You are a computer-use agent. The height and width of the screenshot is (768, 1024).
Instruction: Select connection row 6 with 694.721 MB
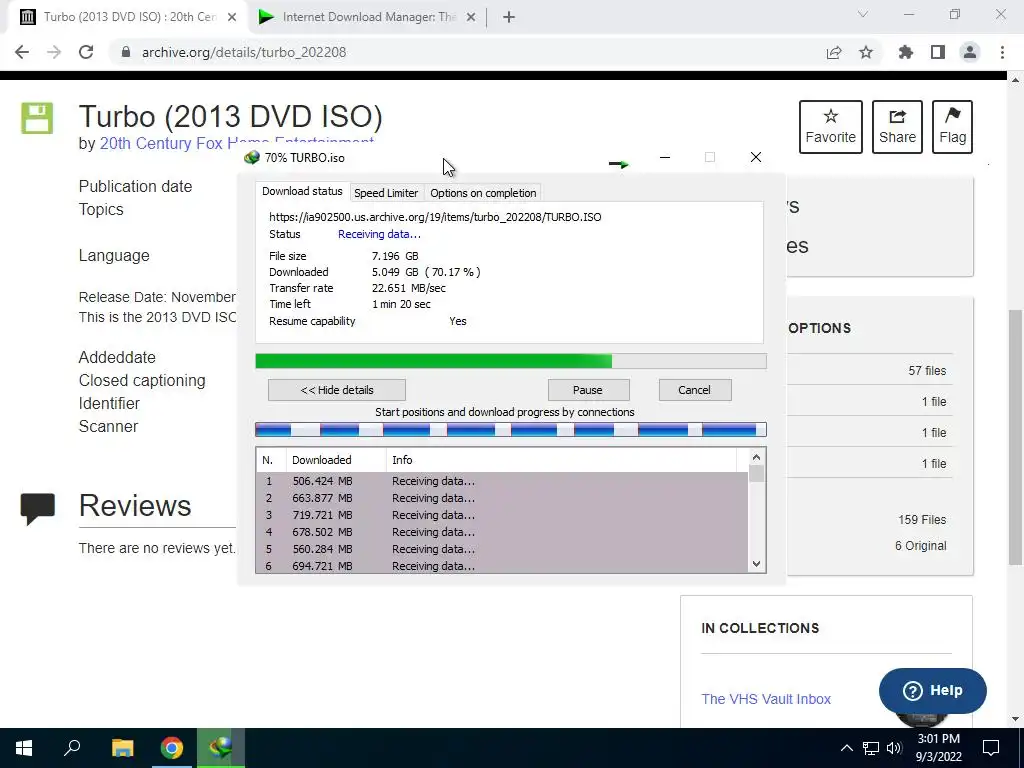[x=502, y=566]
